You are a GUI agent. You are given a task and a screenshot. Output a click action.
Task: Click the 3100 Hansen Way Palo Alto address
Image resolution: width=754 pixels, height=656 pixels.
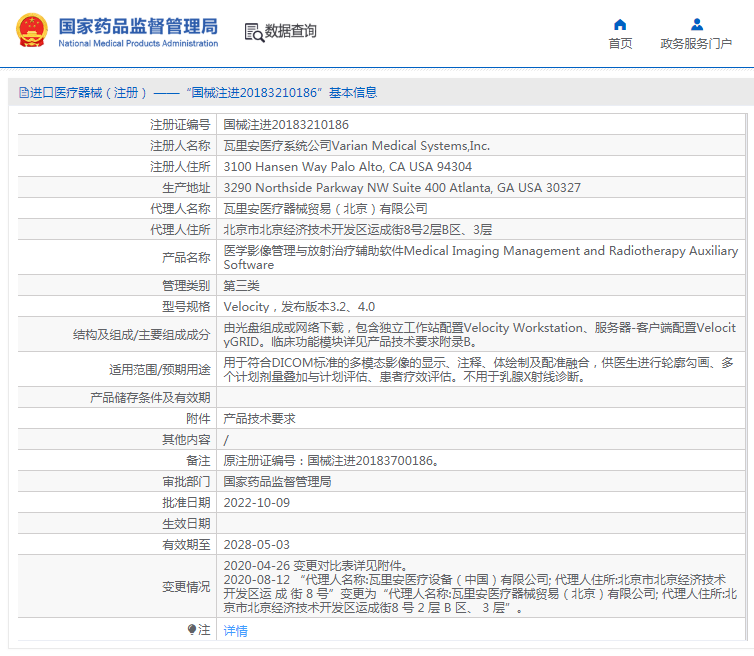pos(348,166)
